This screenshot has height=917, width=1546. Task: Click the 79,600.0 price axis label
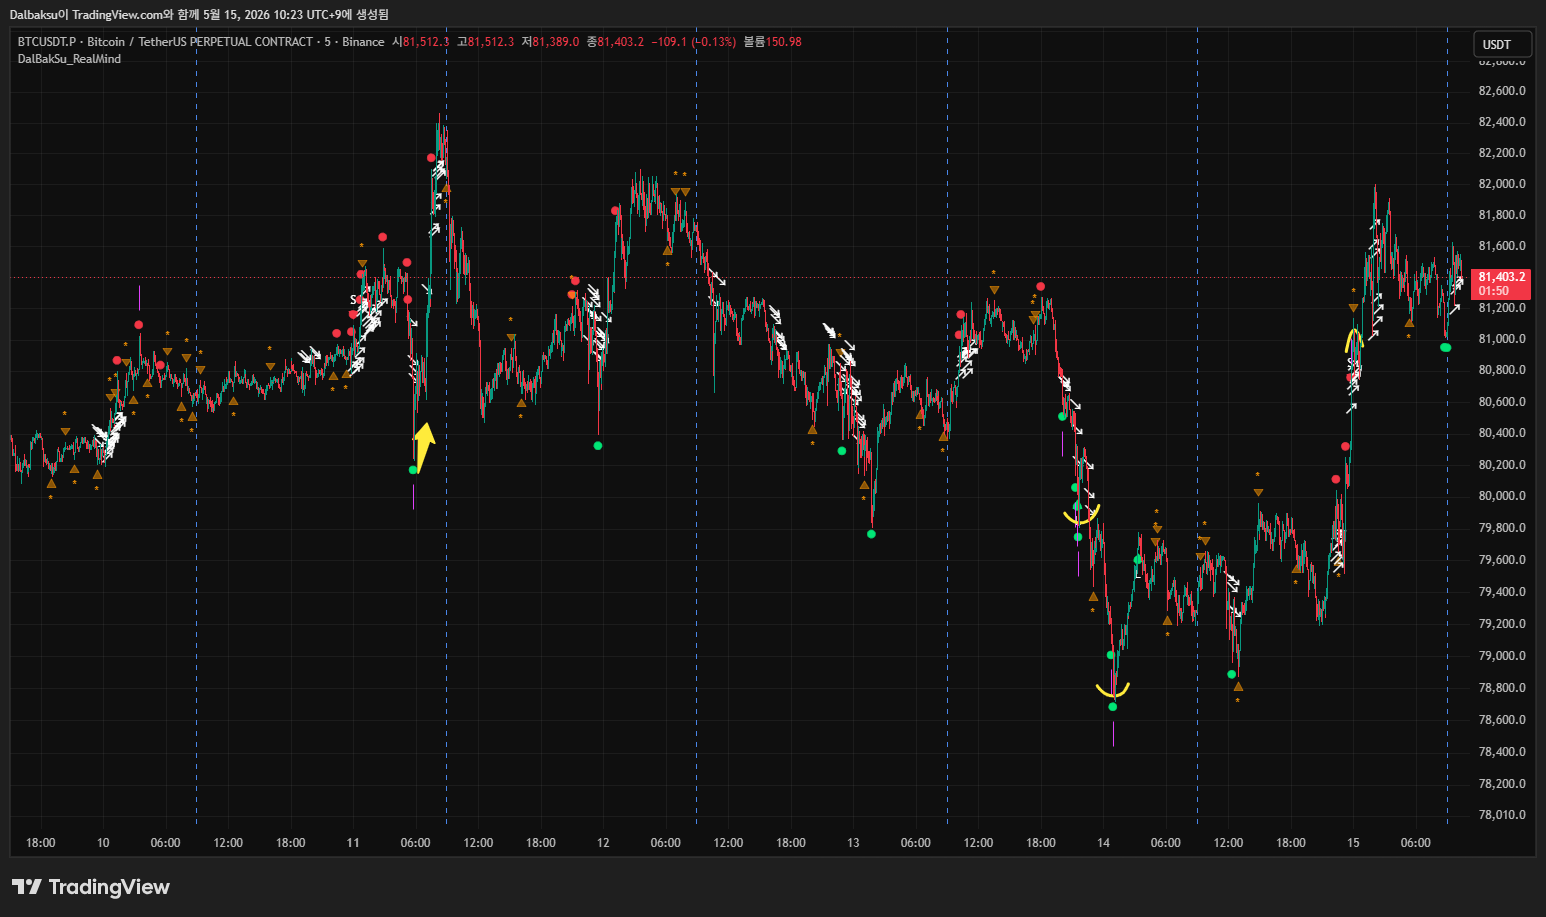point(1502,560)
